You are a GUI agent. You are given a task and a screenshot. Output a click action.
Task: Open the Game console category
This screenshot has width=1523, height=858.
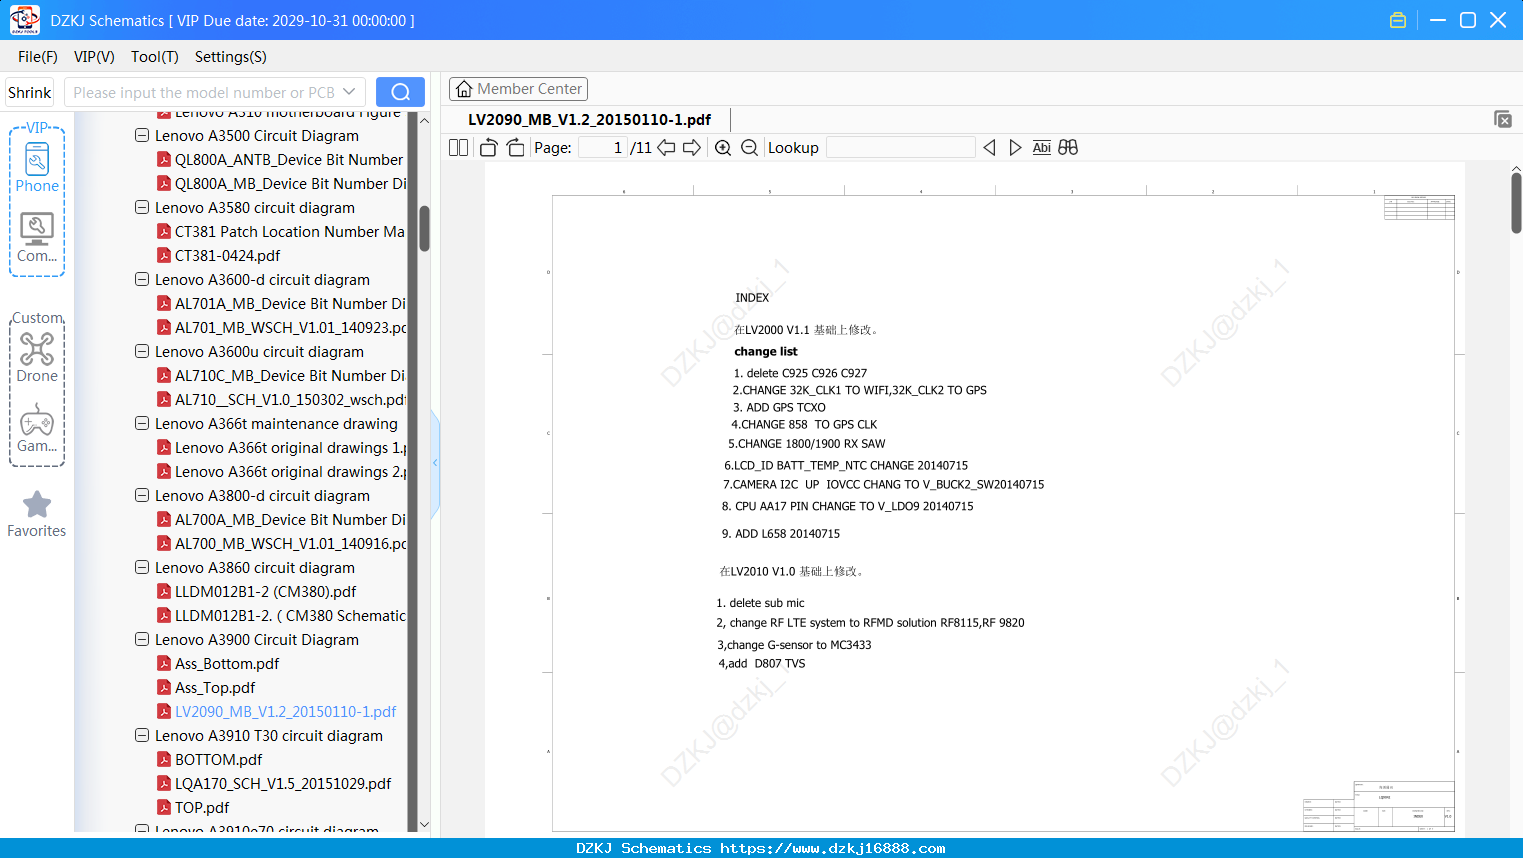coord(37,428)
